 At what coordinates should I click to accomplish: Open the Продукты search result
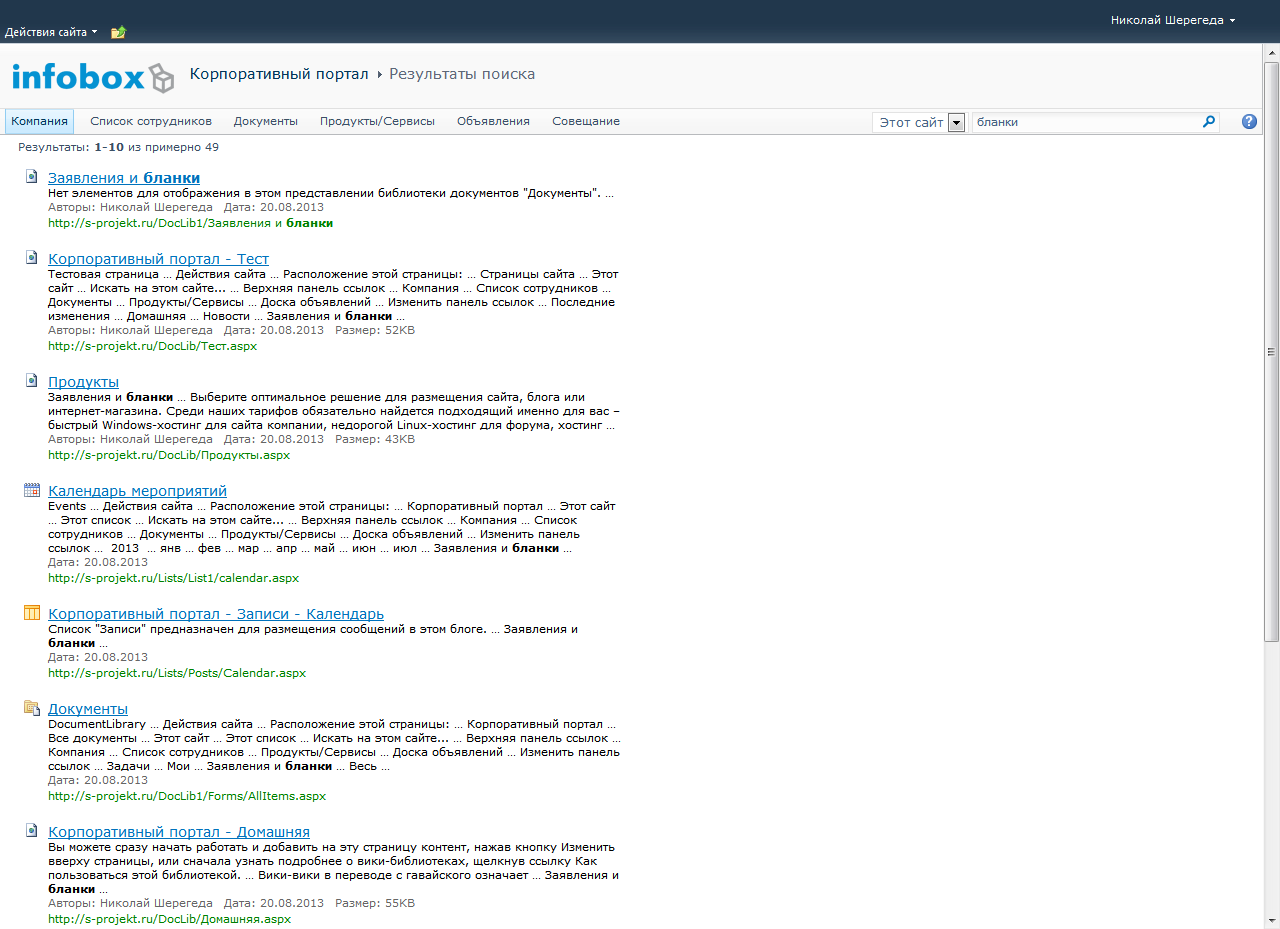pos(83,382)
